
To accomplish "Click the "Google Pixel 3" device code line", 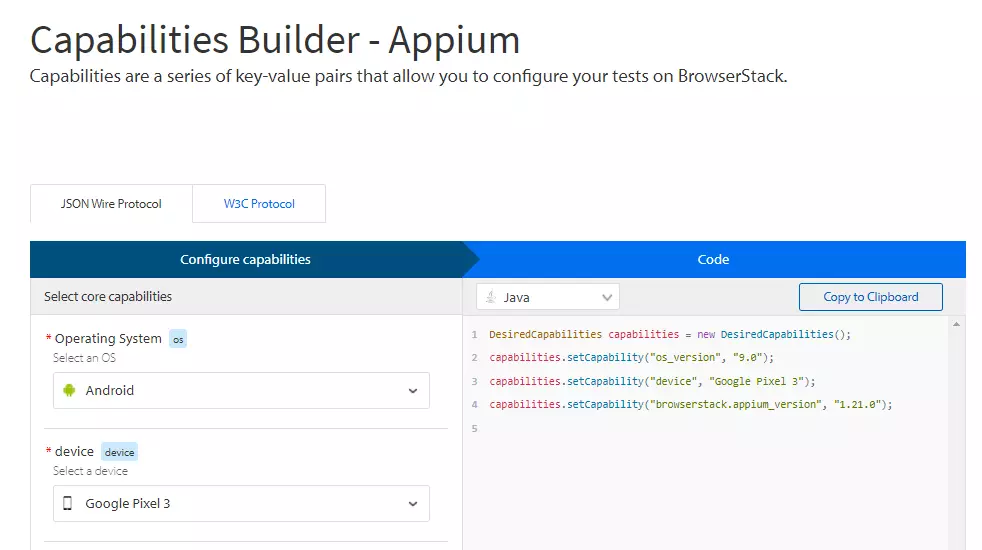I will (652, 381).
